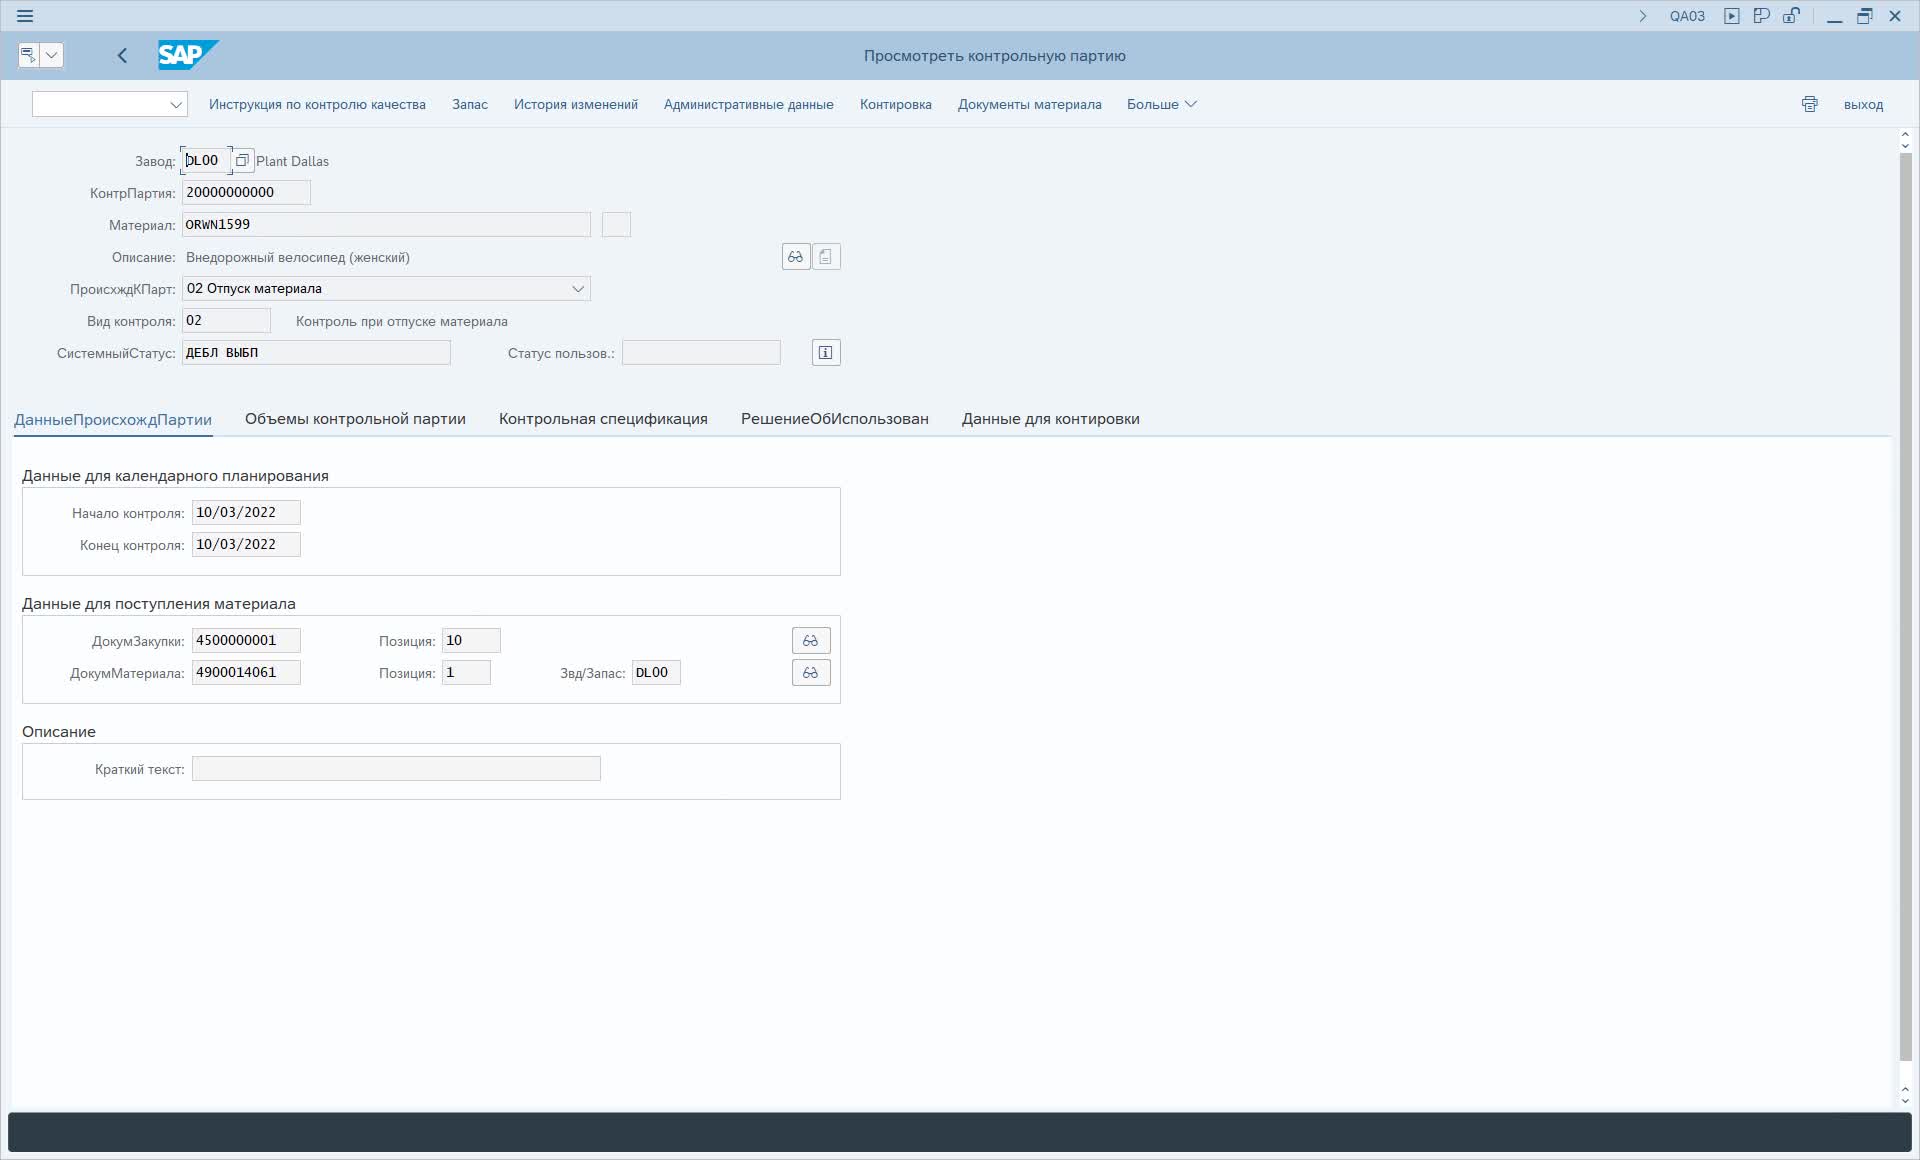Click scroll-up arrows at top of scrollbar
1920x1160 pixels.
click(1905, 140)
